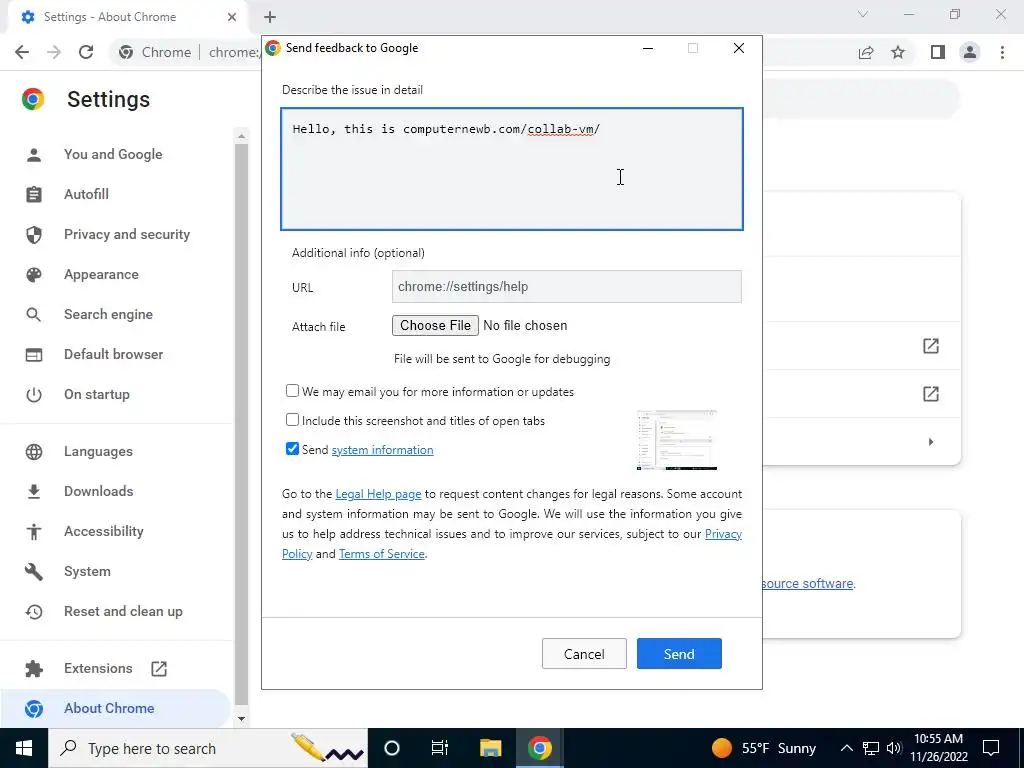This screenshot has height=768, width=1024.
Task: Open the profile avatar icon
Action: click(x=970, y=52)
